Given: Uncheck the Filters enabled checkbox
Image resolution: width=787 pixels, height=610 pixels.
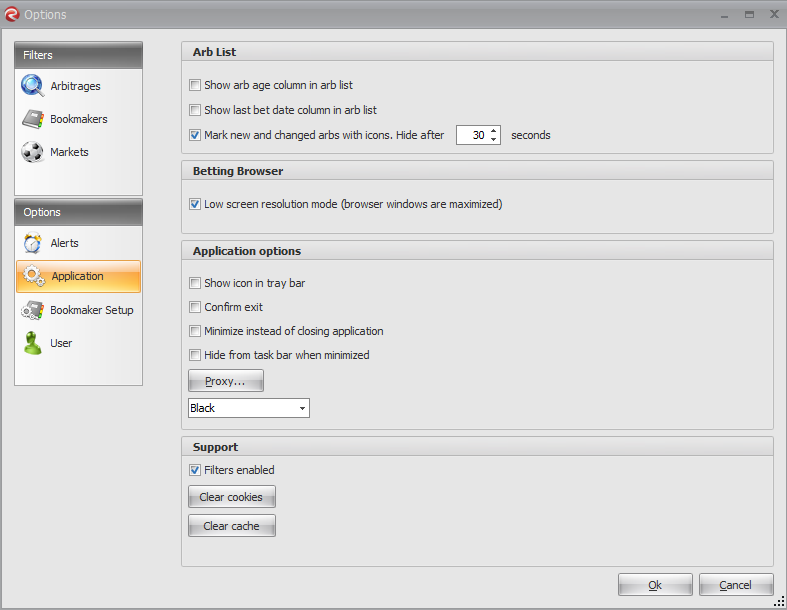Looking at the screenshot, I should 195,470.
